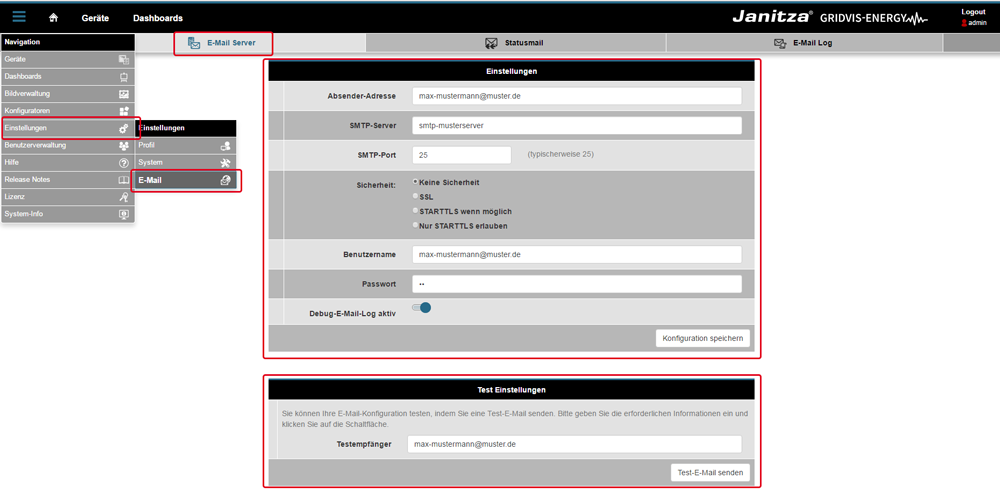Go to the home icon
This screenshot has height=490, width=1000.
(54, 18)
